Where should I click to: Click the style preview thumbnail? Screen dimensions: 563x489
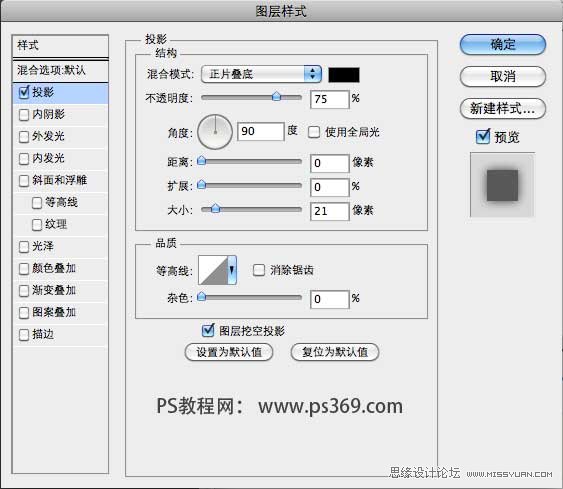coord(502,185)
